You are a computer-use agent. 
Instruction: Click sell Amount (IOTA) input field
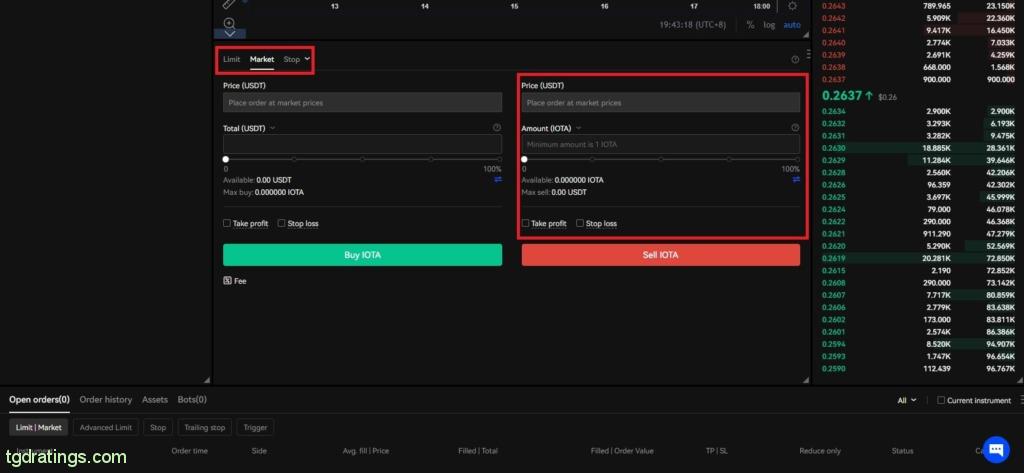(x=660, y=144)
